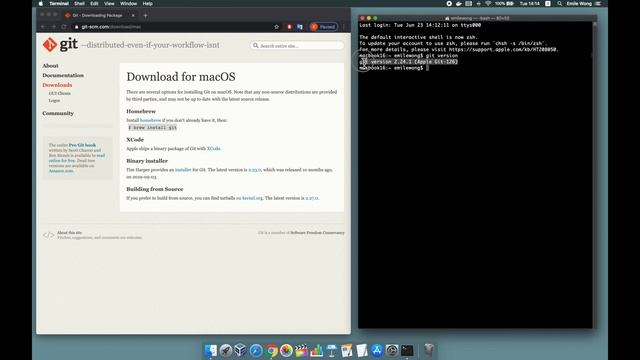Open Spotlight search in the menu bar
The image size is (640, 360).
point(560,3)
